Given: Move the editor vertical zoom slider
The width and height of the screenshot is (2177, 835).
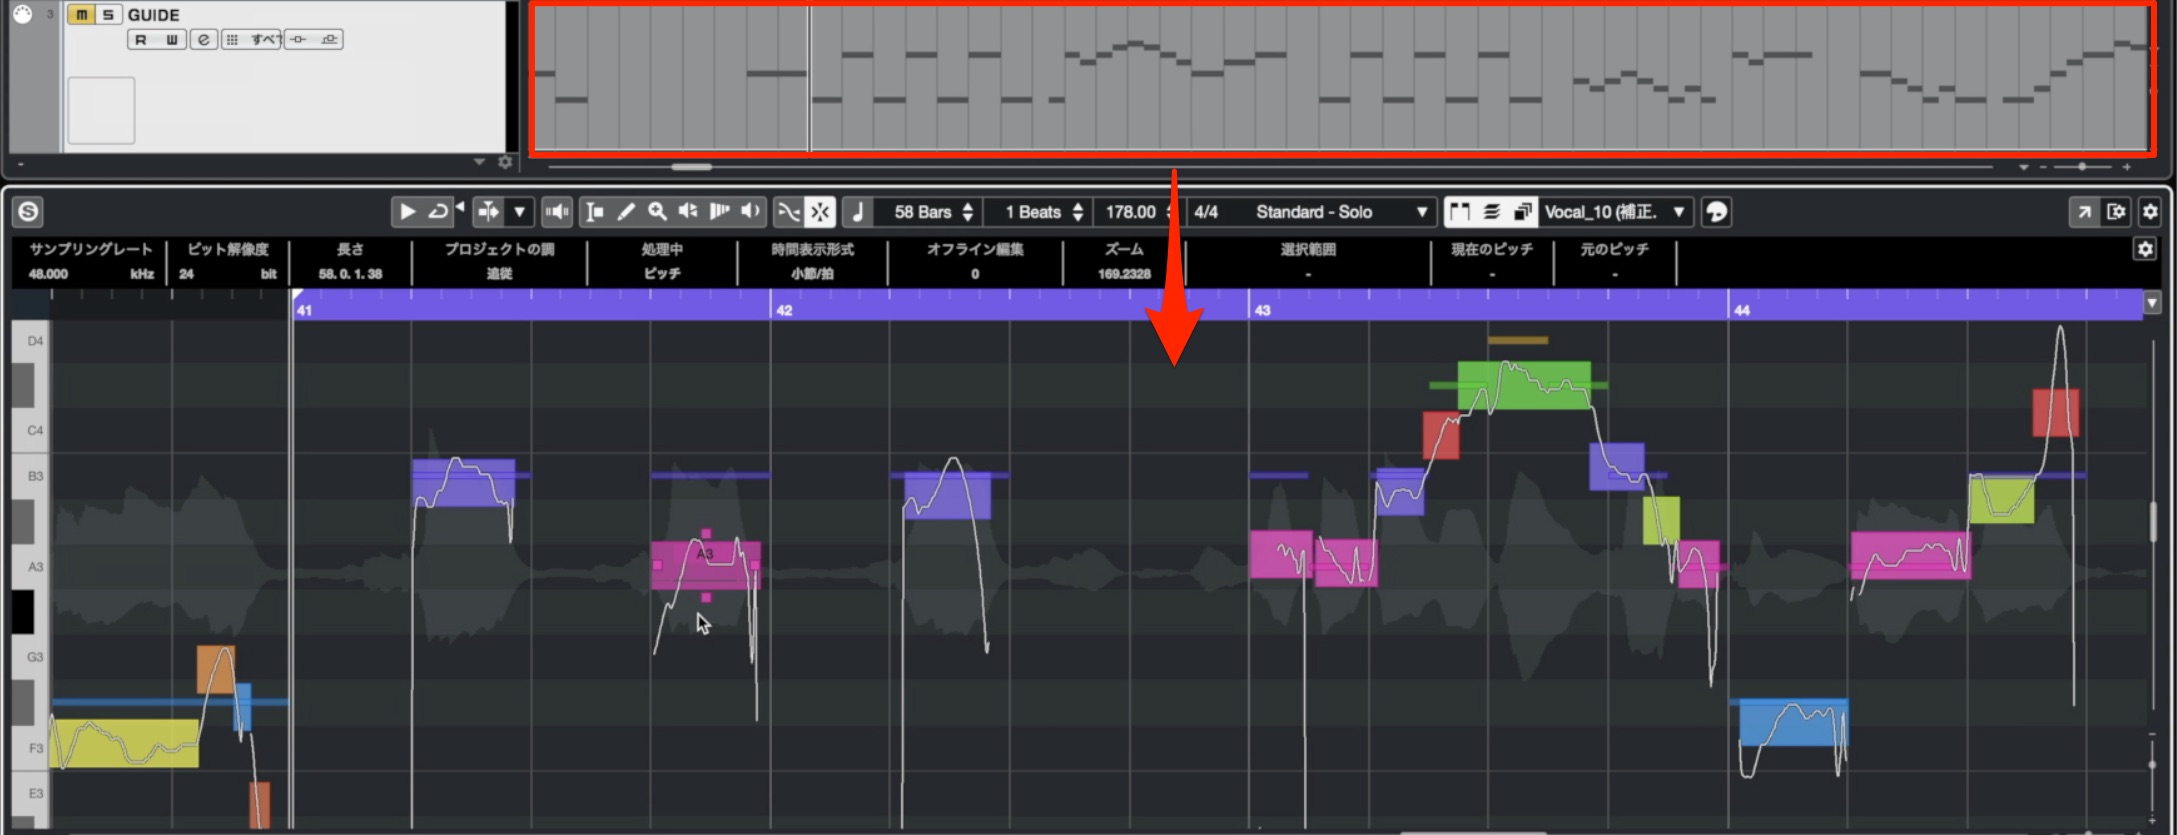Looking at the screenshot, I should coord(2152,765).
